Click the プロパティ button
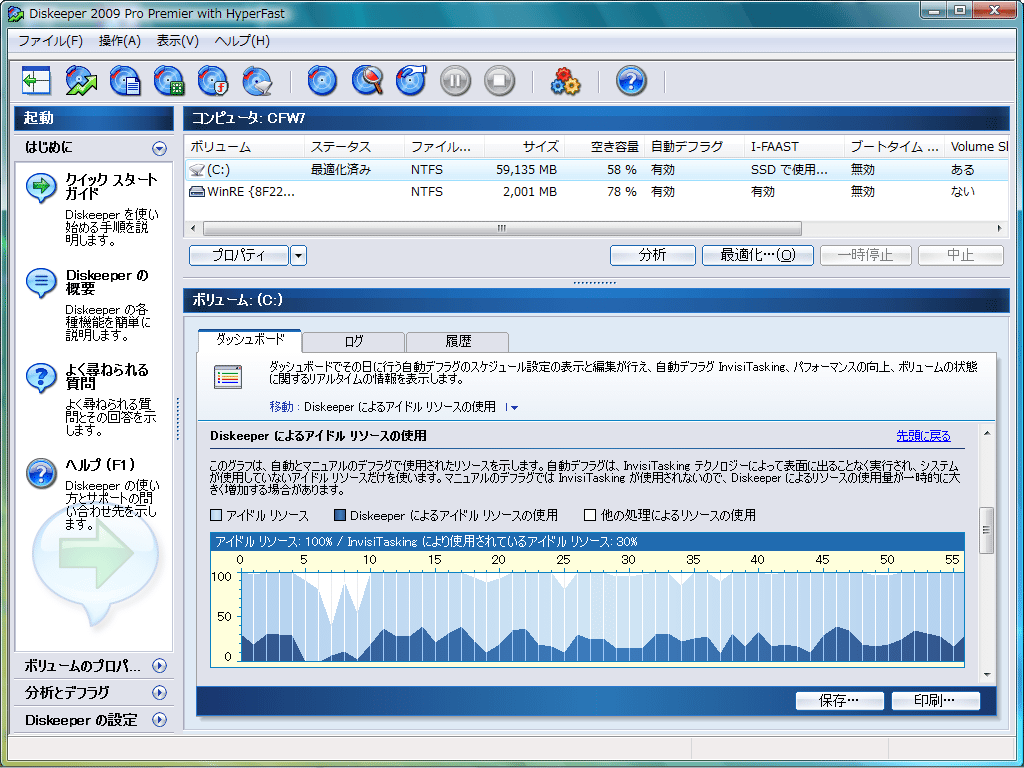This screenshot has width=1024, height=768. tap(239, 255)
